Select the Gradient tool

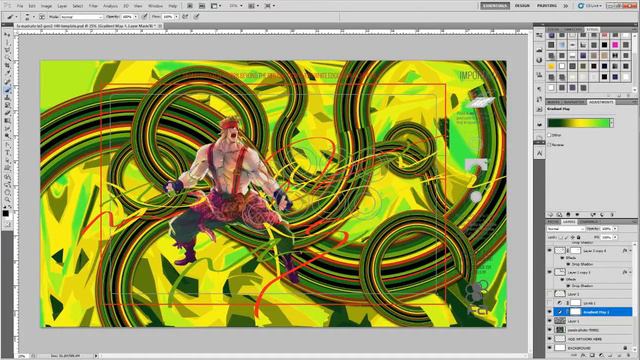(x=7, y=120)
